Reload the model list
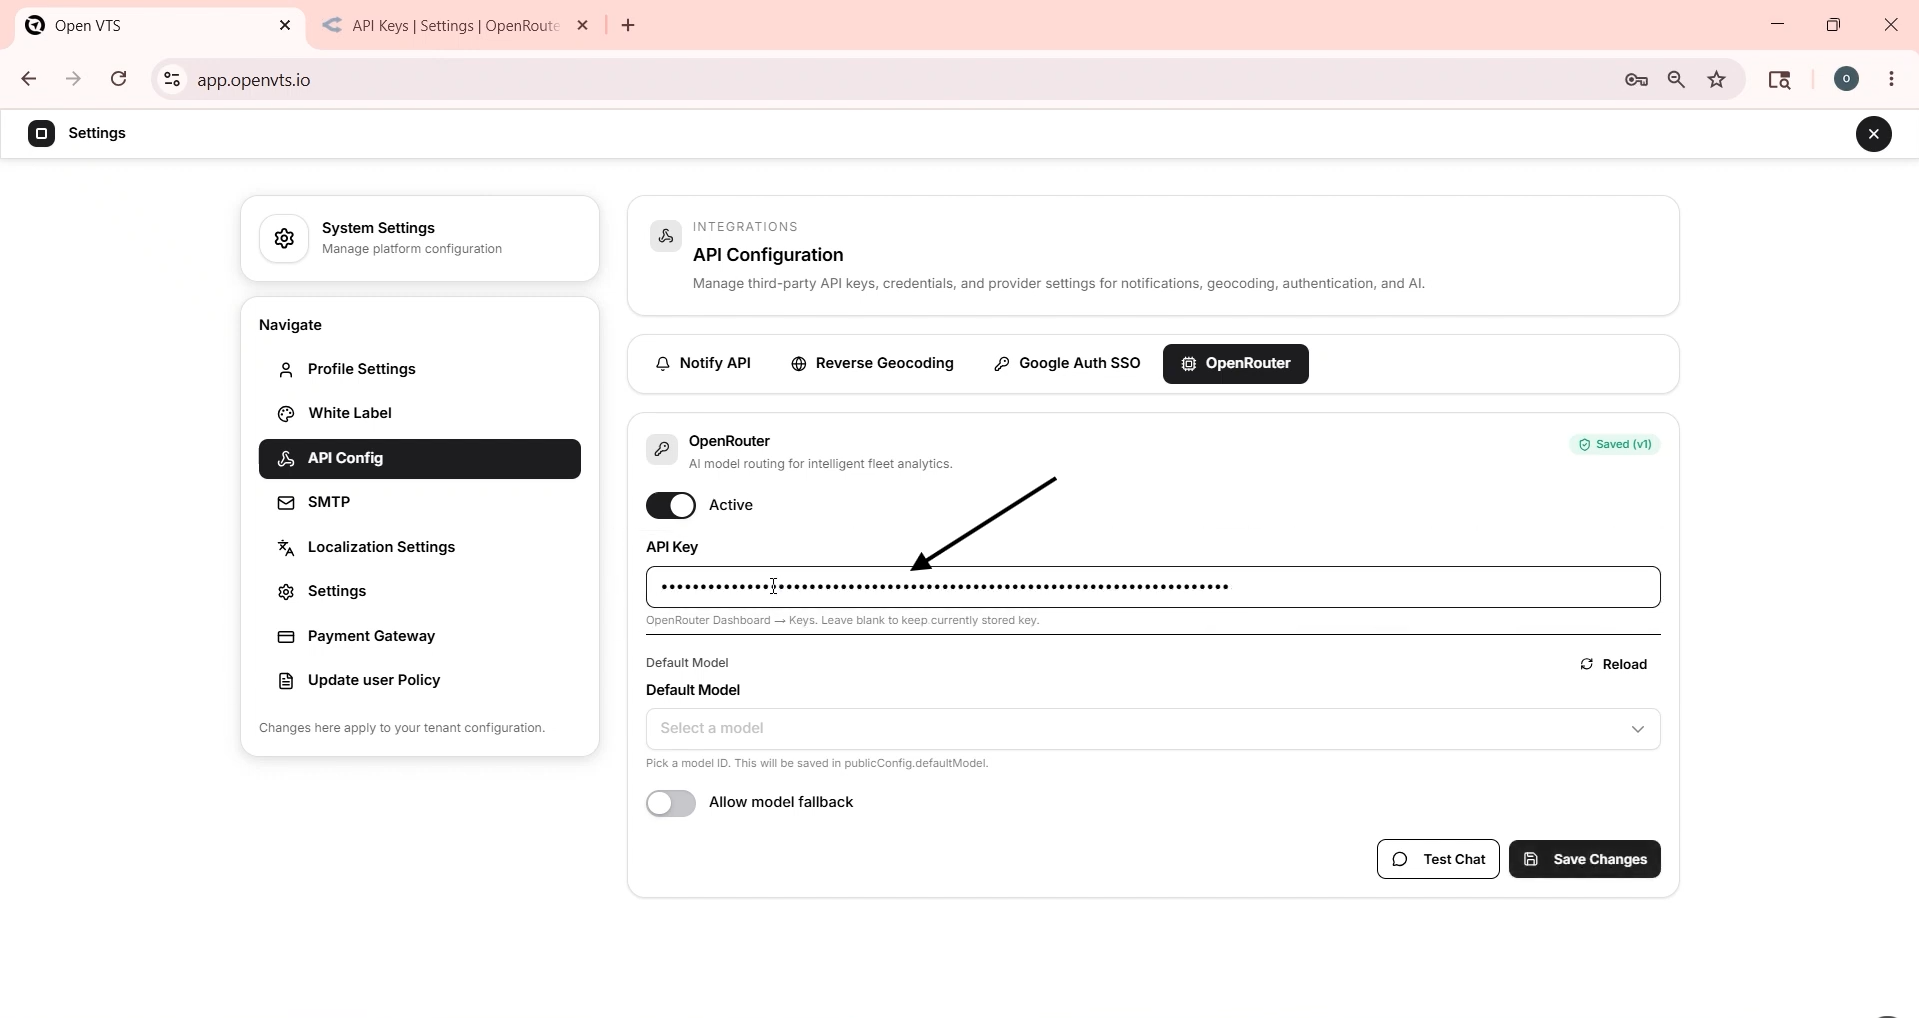Image resolution: width=1919 pixels, height=1018 pixels. (1613, 664)
